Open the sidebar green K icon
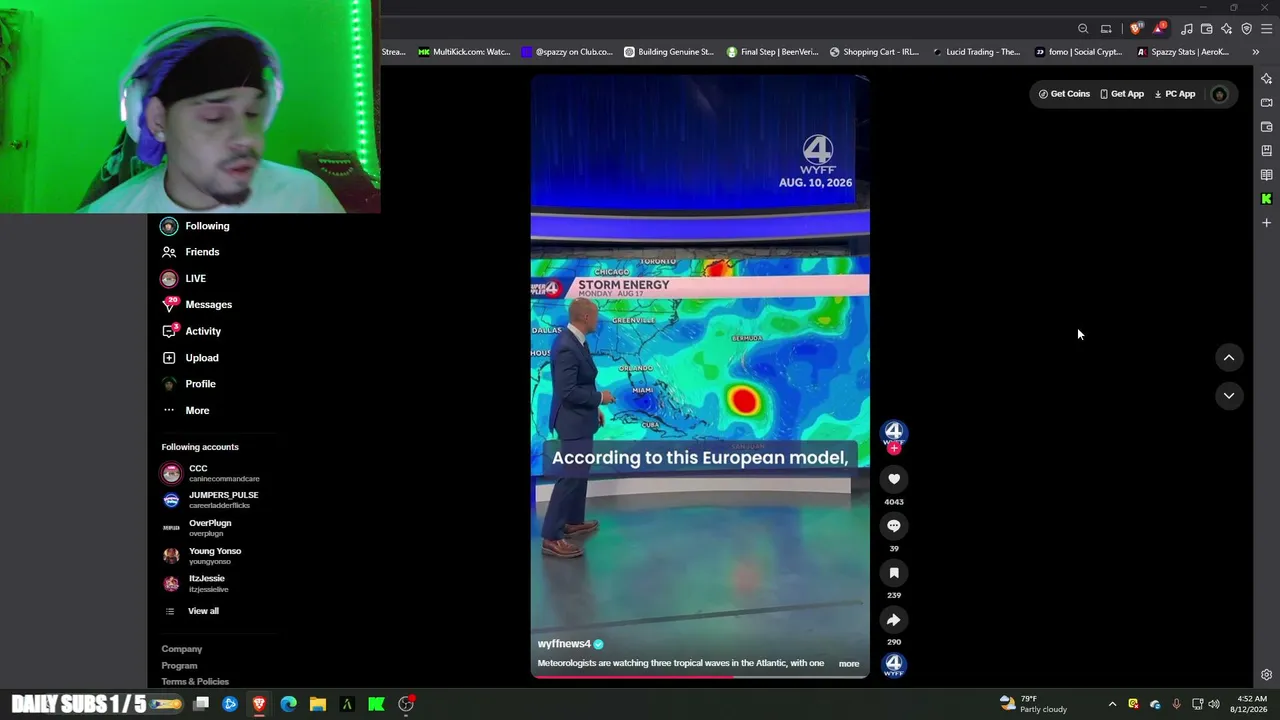 1266,199
